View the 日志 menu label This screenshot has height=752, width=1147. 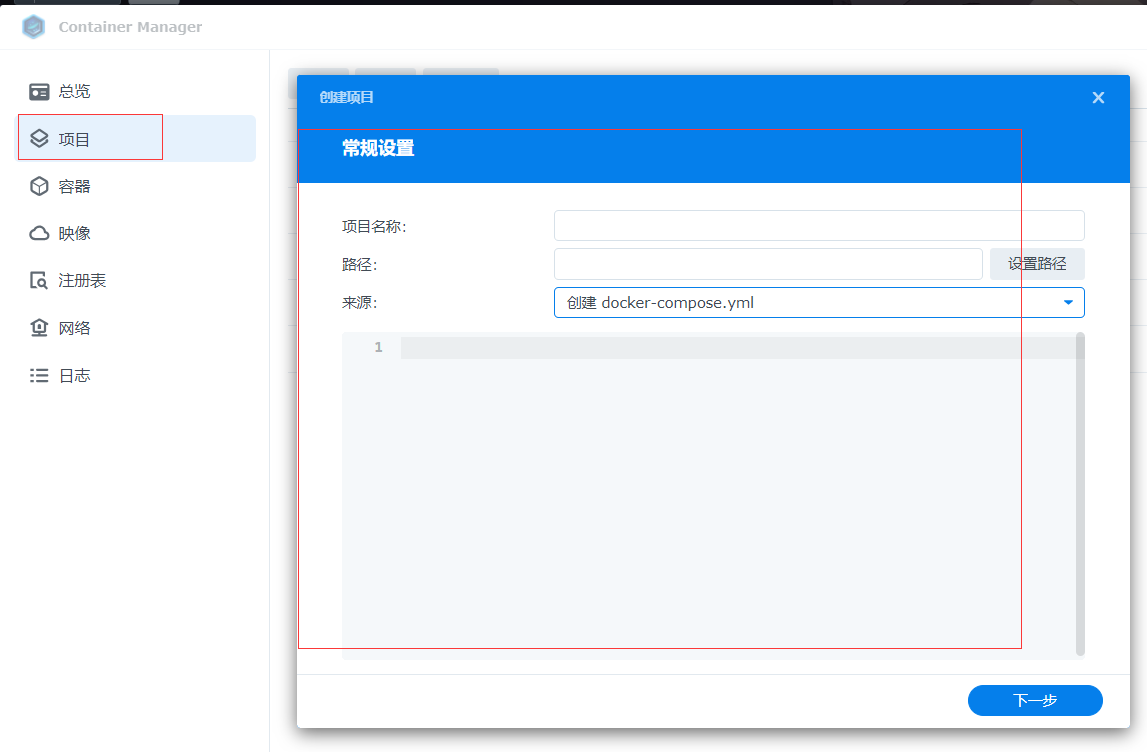pos(75,375)
